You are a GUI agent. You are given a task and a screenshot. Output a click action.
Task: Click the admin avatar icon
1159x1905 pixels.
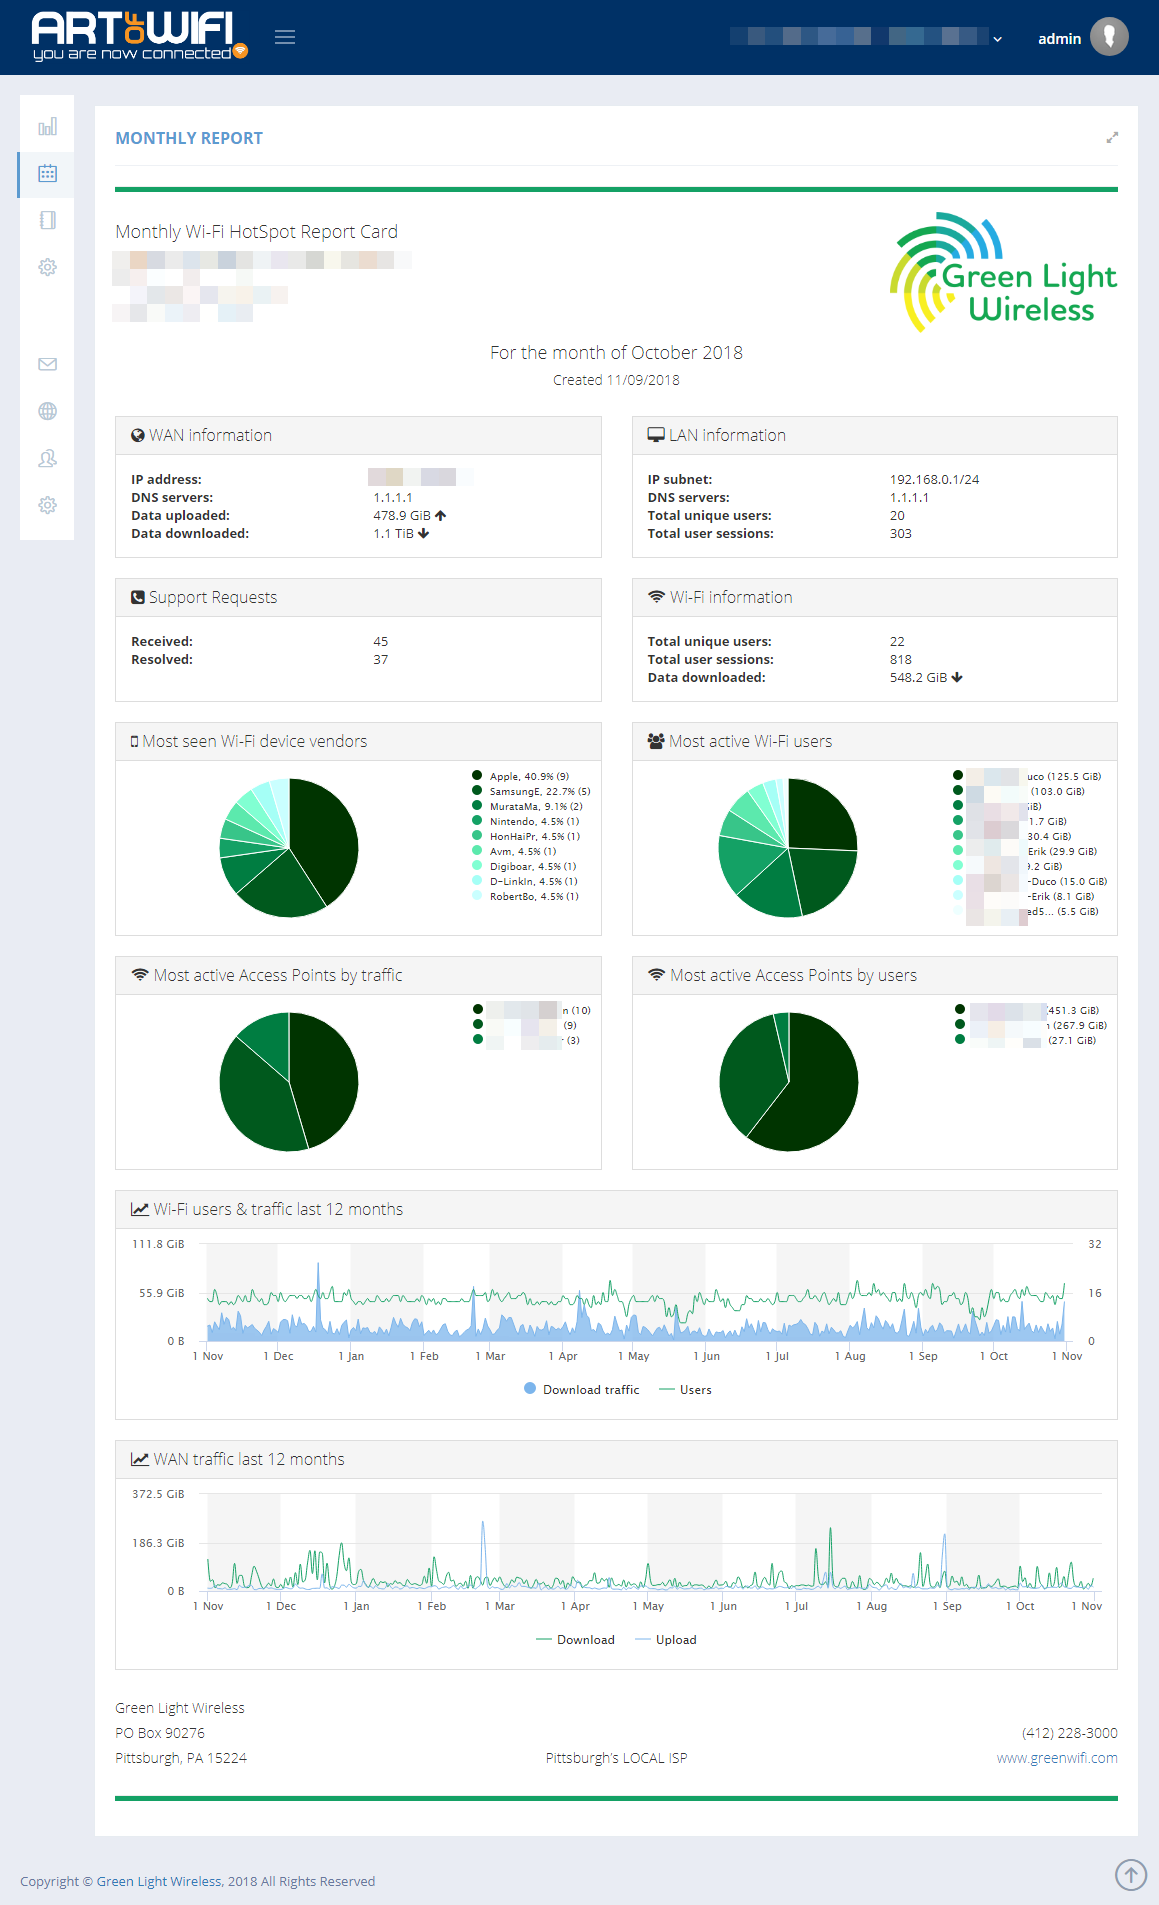[1108, 37]
